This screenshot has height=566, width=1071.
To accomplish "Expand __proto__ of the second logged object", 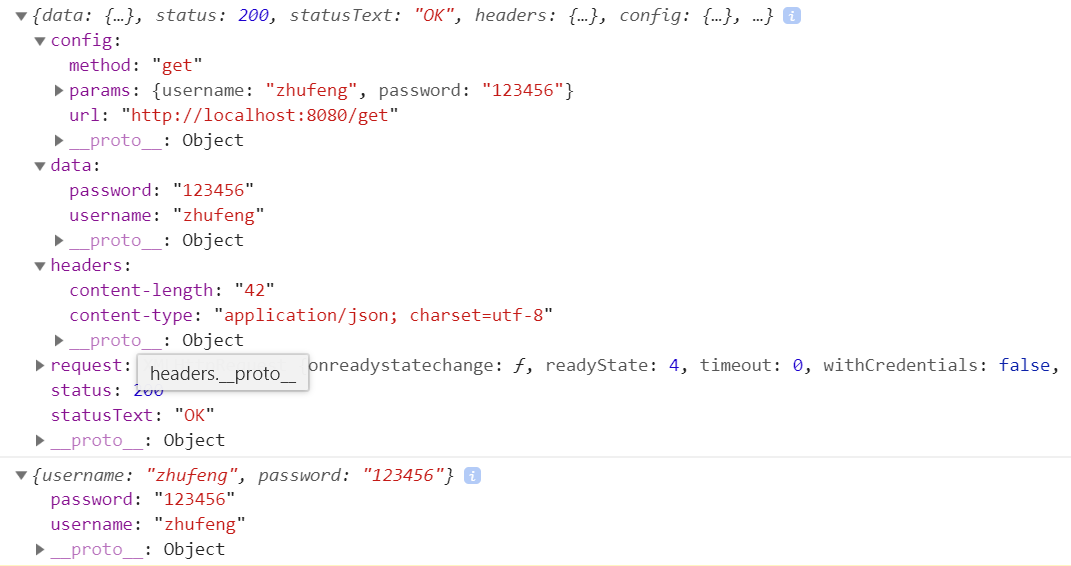I will point(40,550).
